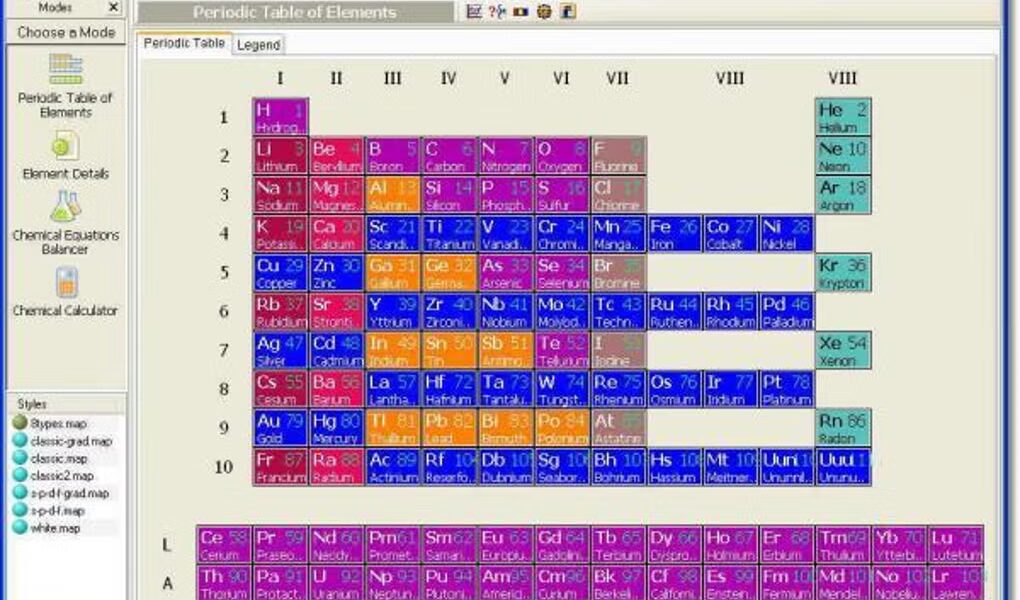Launch the Chemical Equations Balancer

tap(65, 208)
